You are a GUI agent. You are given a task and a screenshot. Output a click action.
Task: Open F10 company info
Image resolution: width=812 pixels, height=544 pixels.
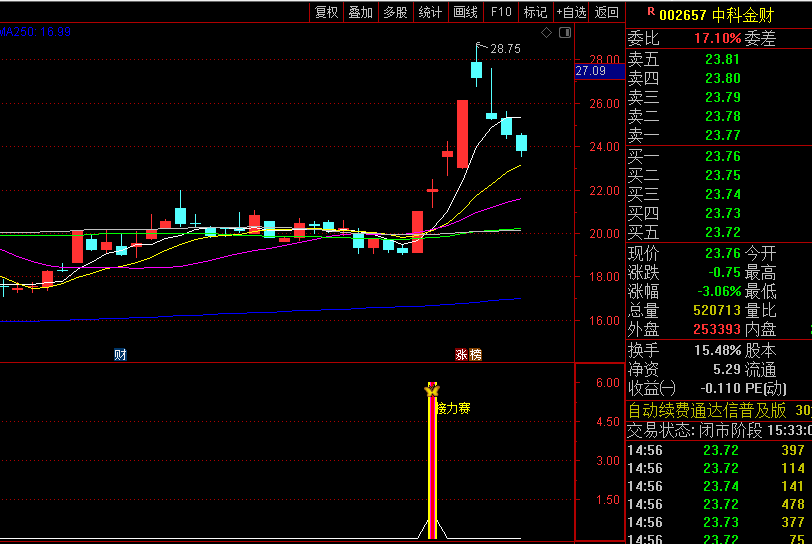tap(501, 12)
